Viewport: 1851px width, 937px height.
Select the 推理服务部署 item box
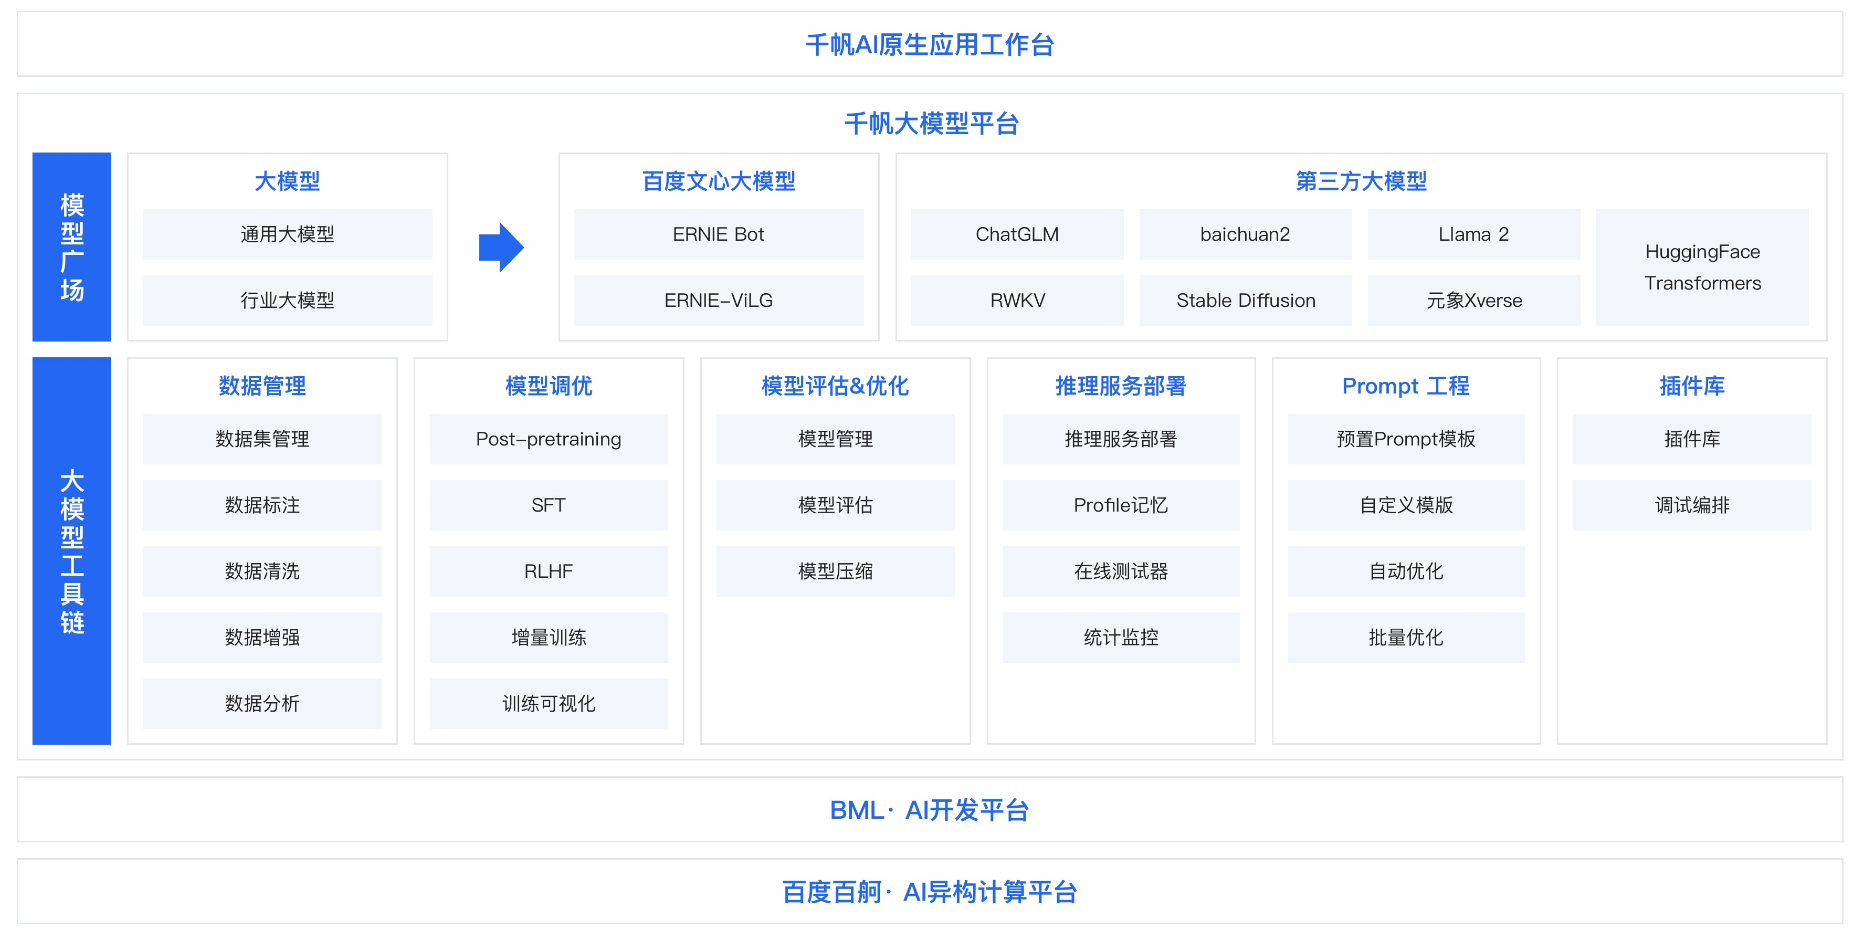coord(1121,439)
